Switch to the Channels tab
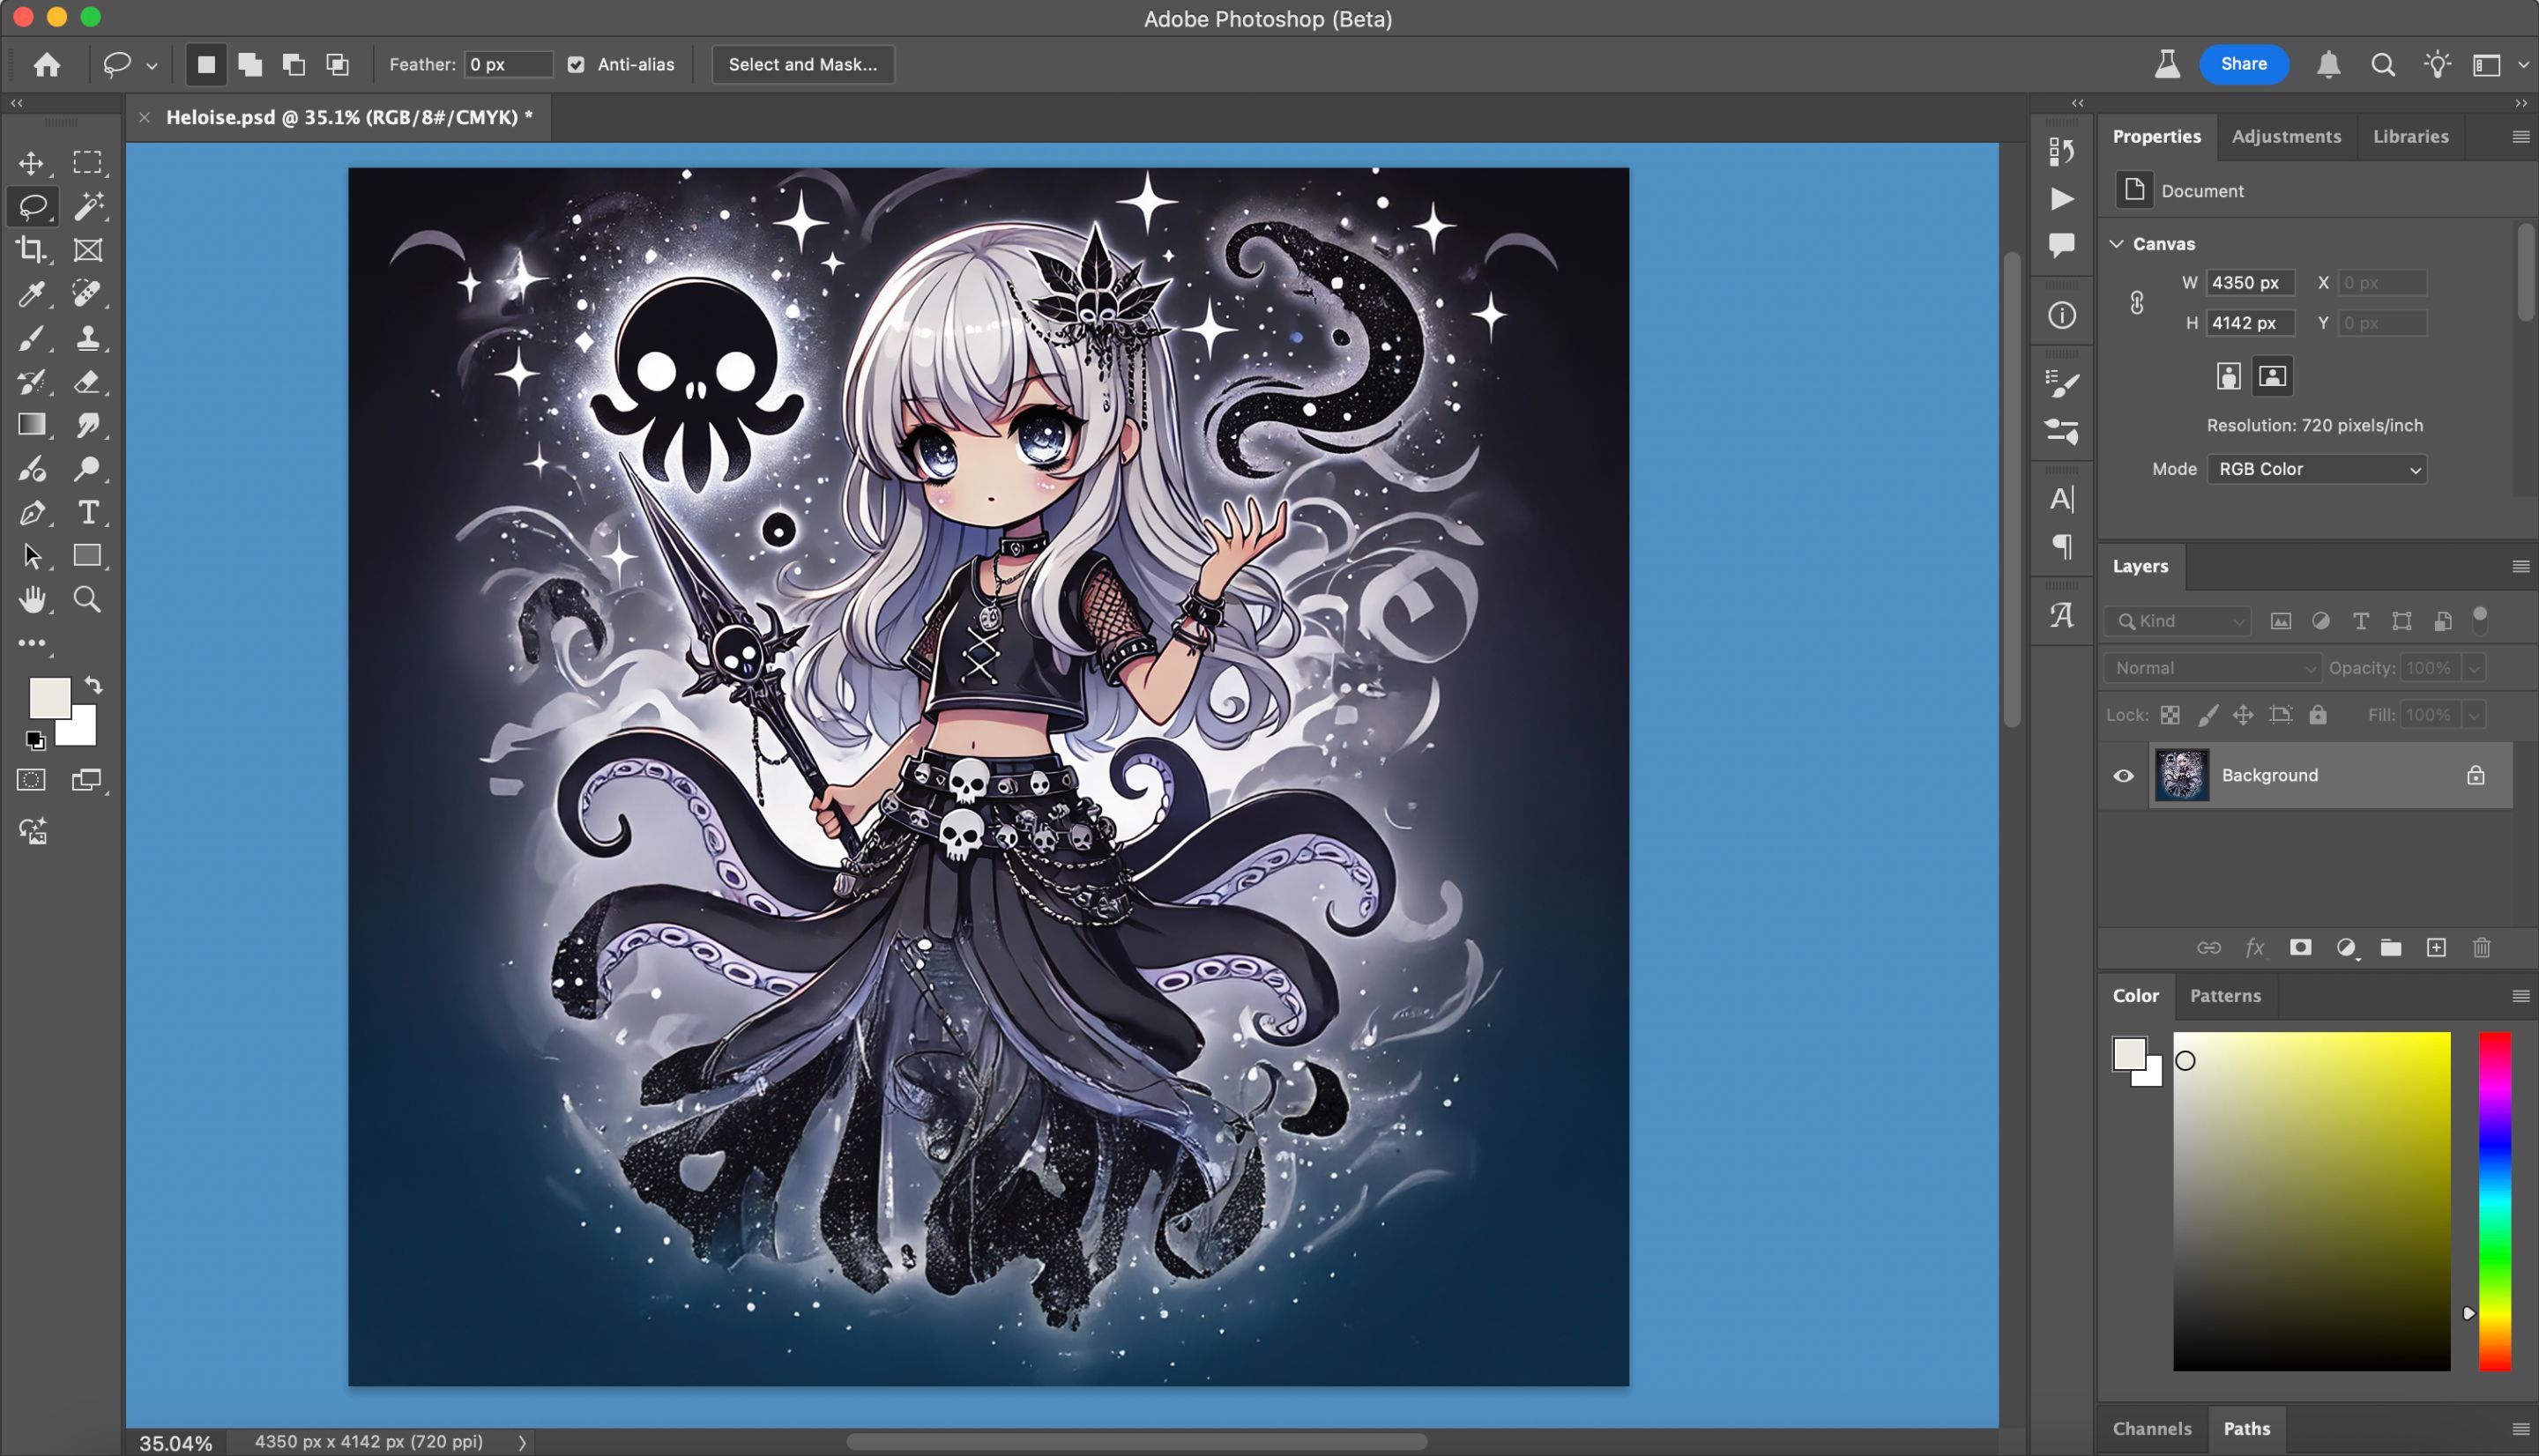The width and height of the screenshot is (2539, 1456). [x=2152, y=1428]
